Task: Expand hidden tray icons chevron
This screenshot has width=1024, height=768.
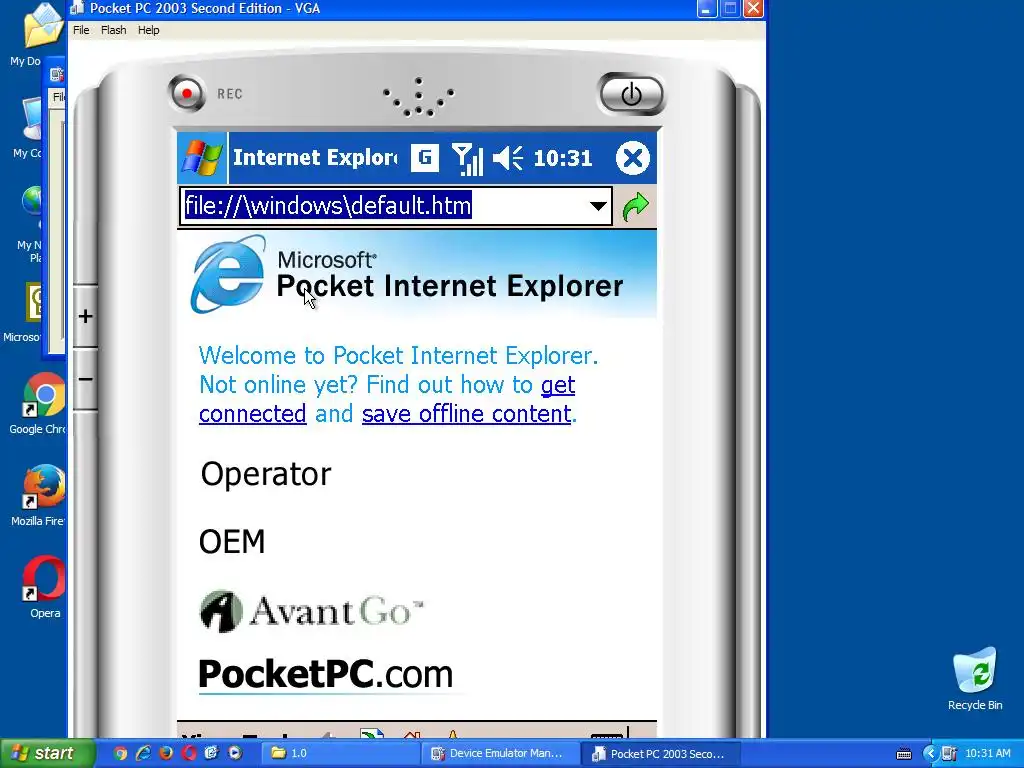Action: click(x=930, y=754)
